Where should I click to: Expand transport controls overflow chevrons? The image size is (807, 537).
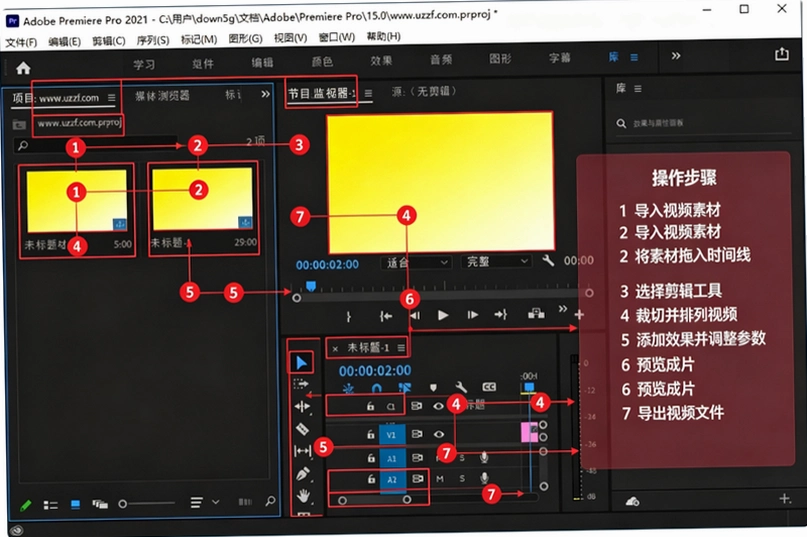pyautogui.click(x=563, y=308)
